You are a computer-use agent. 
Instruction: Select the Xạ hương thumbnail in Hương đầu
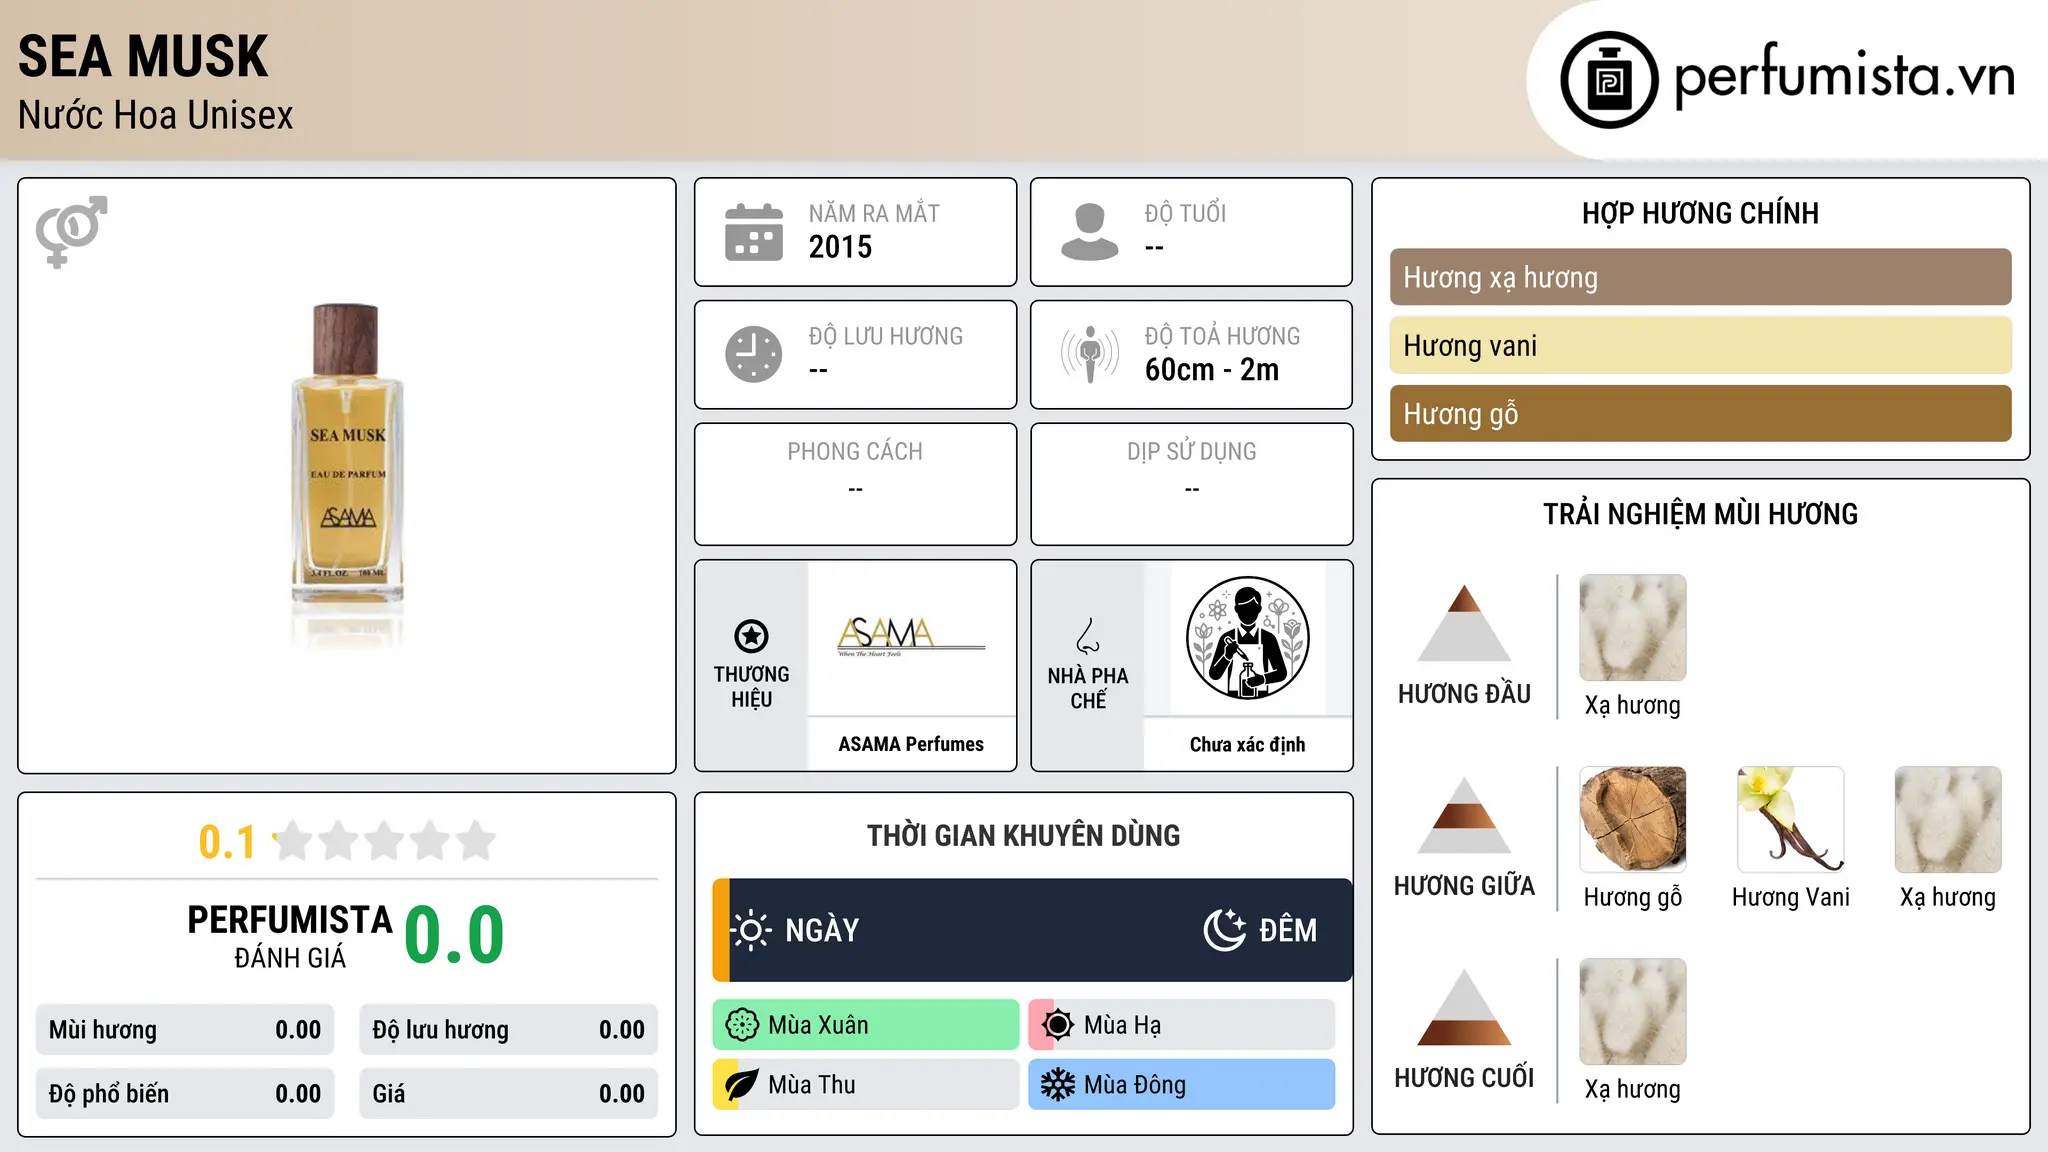(1632, 628)
